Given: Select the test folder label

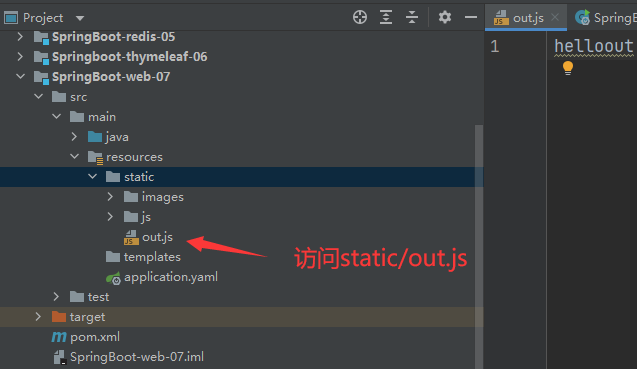Looking at the screenshot, I should pyautogui.click(x=98, y=297).
